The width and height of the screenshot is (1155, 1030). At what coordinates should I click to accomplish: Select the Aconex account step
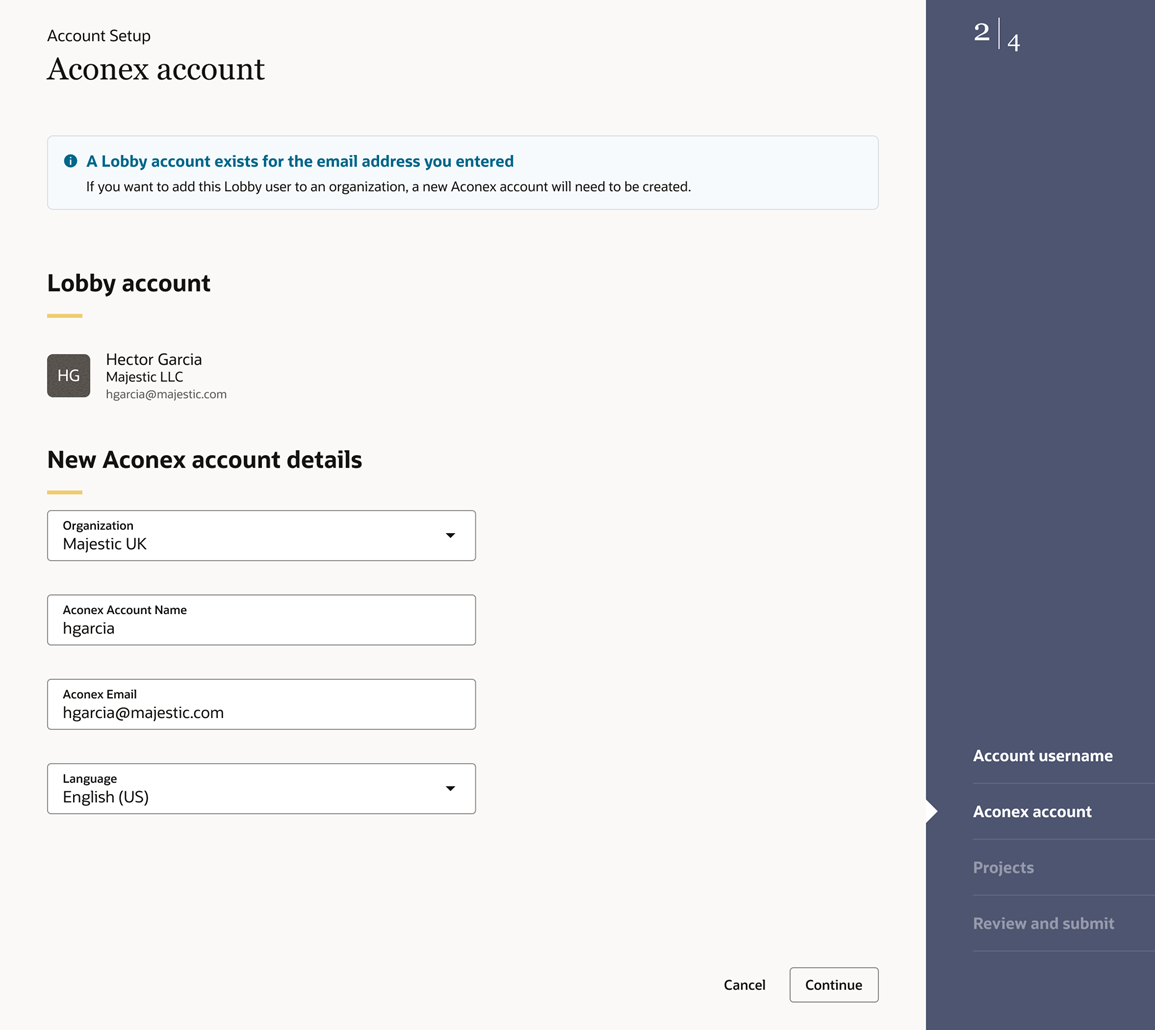pyautogui.click(x=1032, y=812)
